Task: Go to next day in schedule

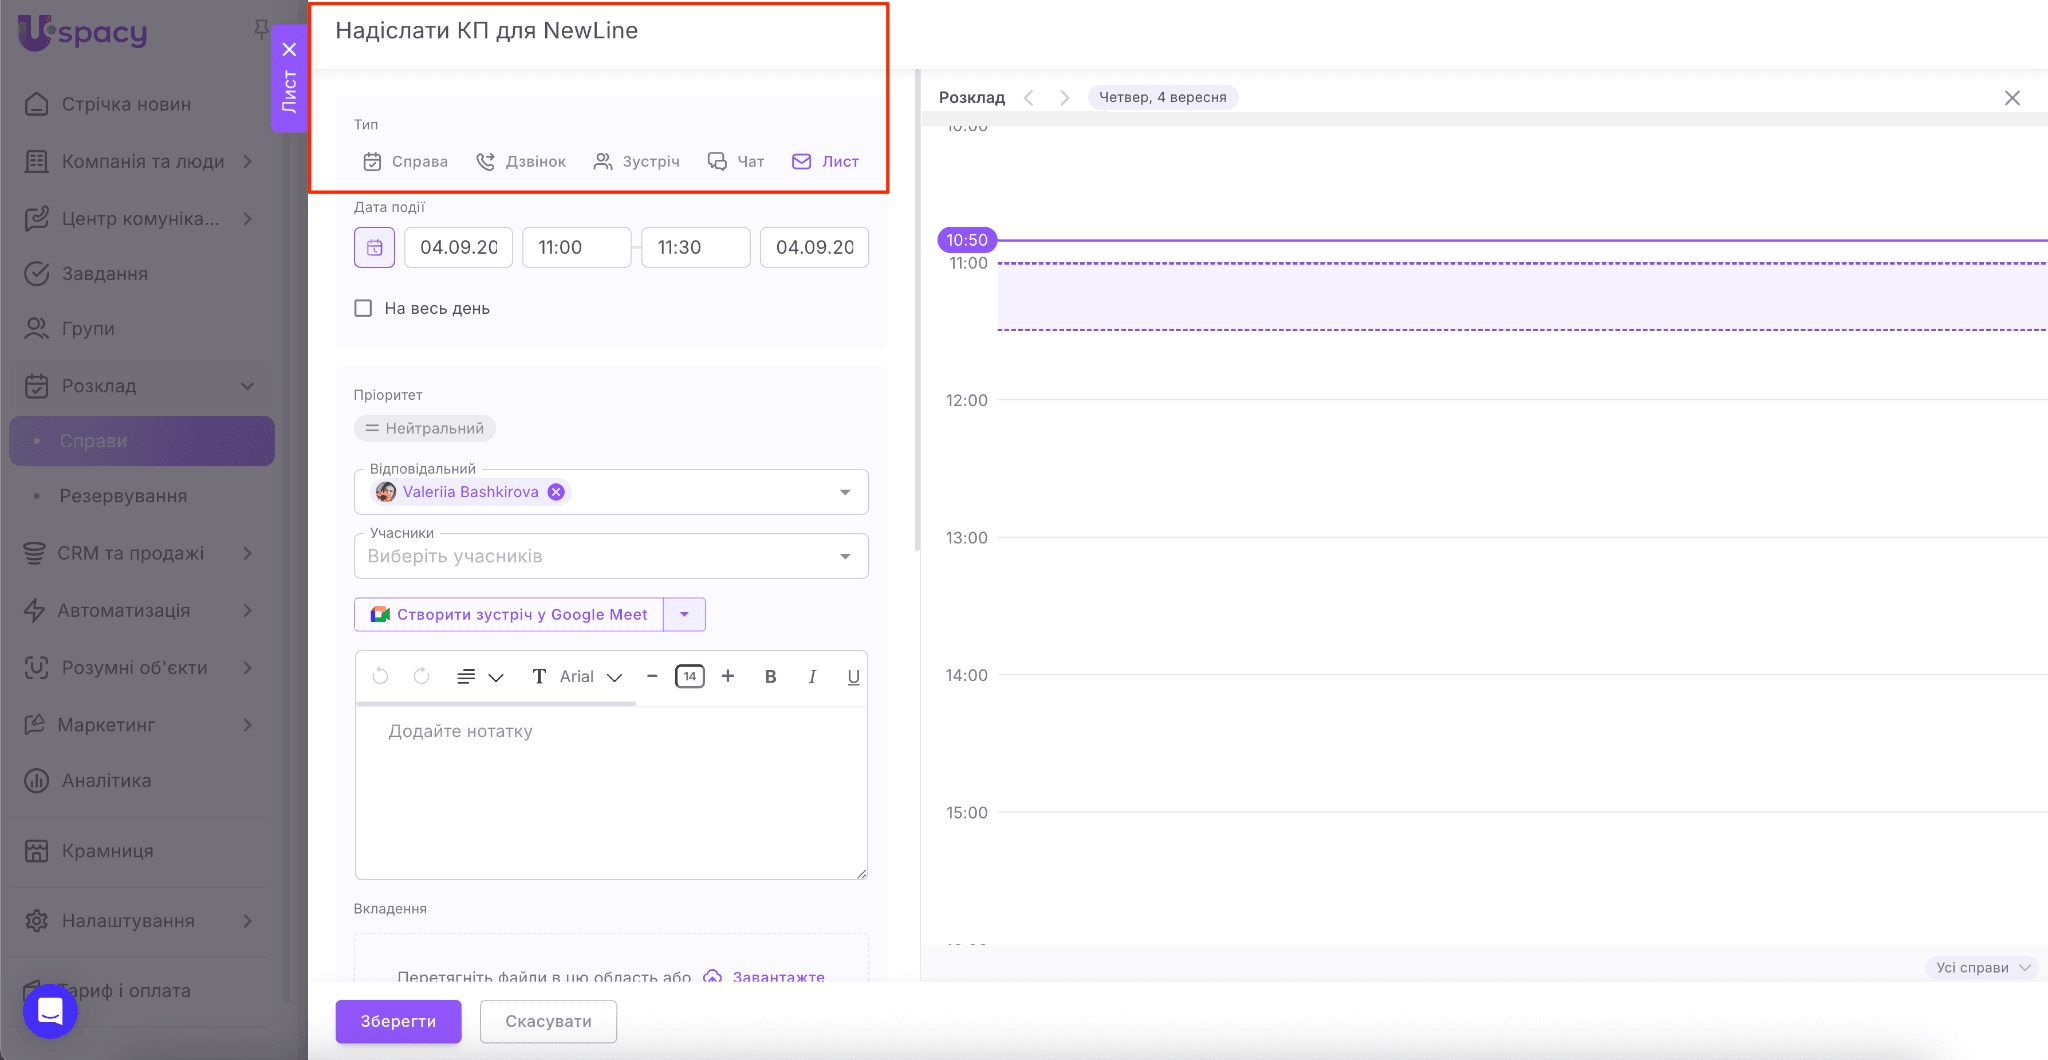Action: (1064, 98)
